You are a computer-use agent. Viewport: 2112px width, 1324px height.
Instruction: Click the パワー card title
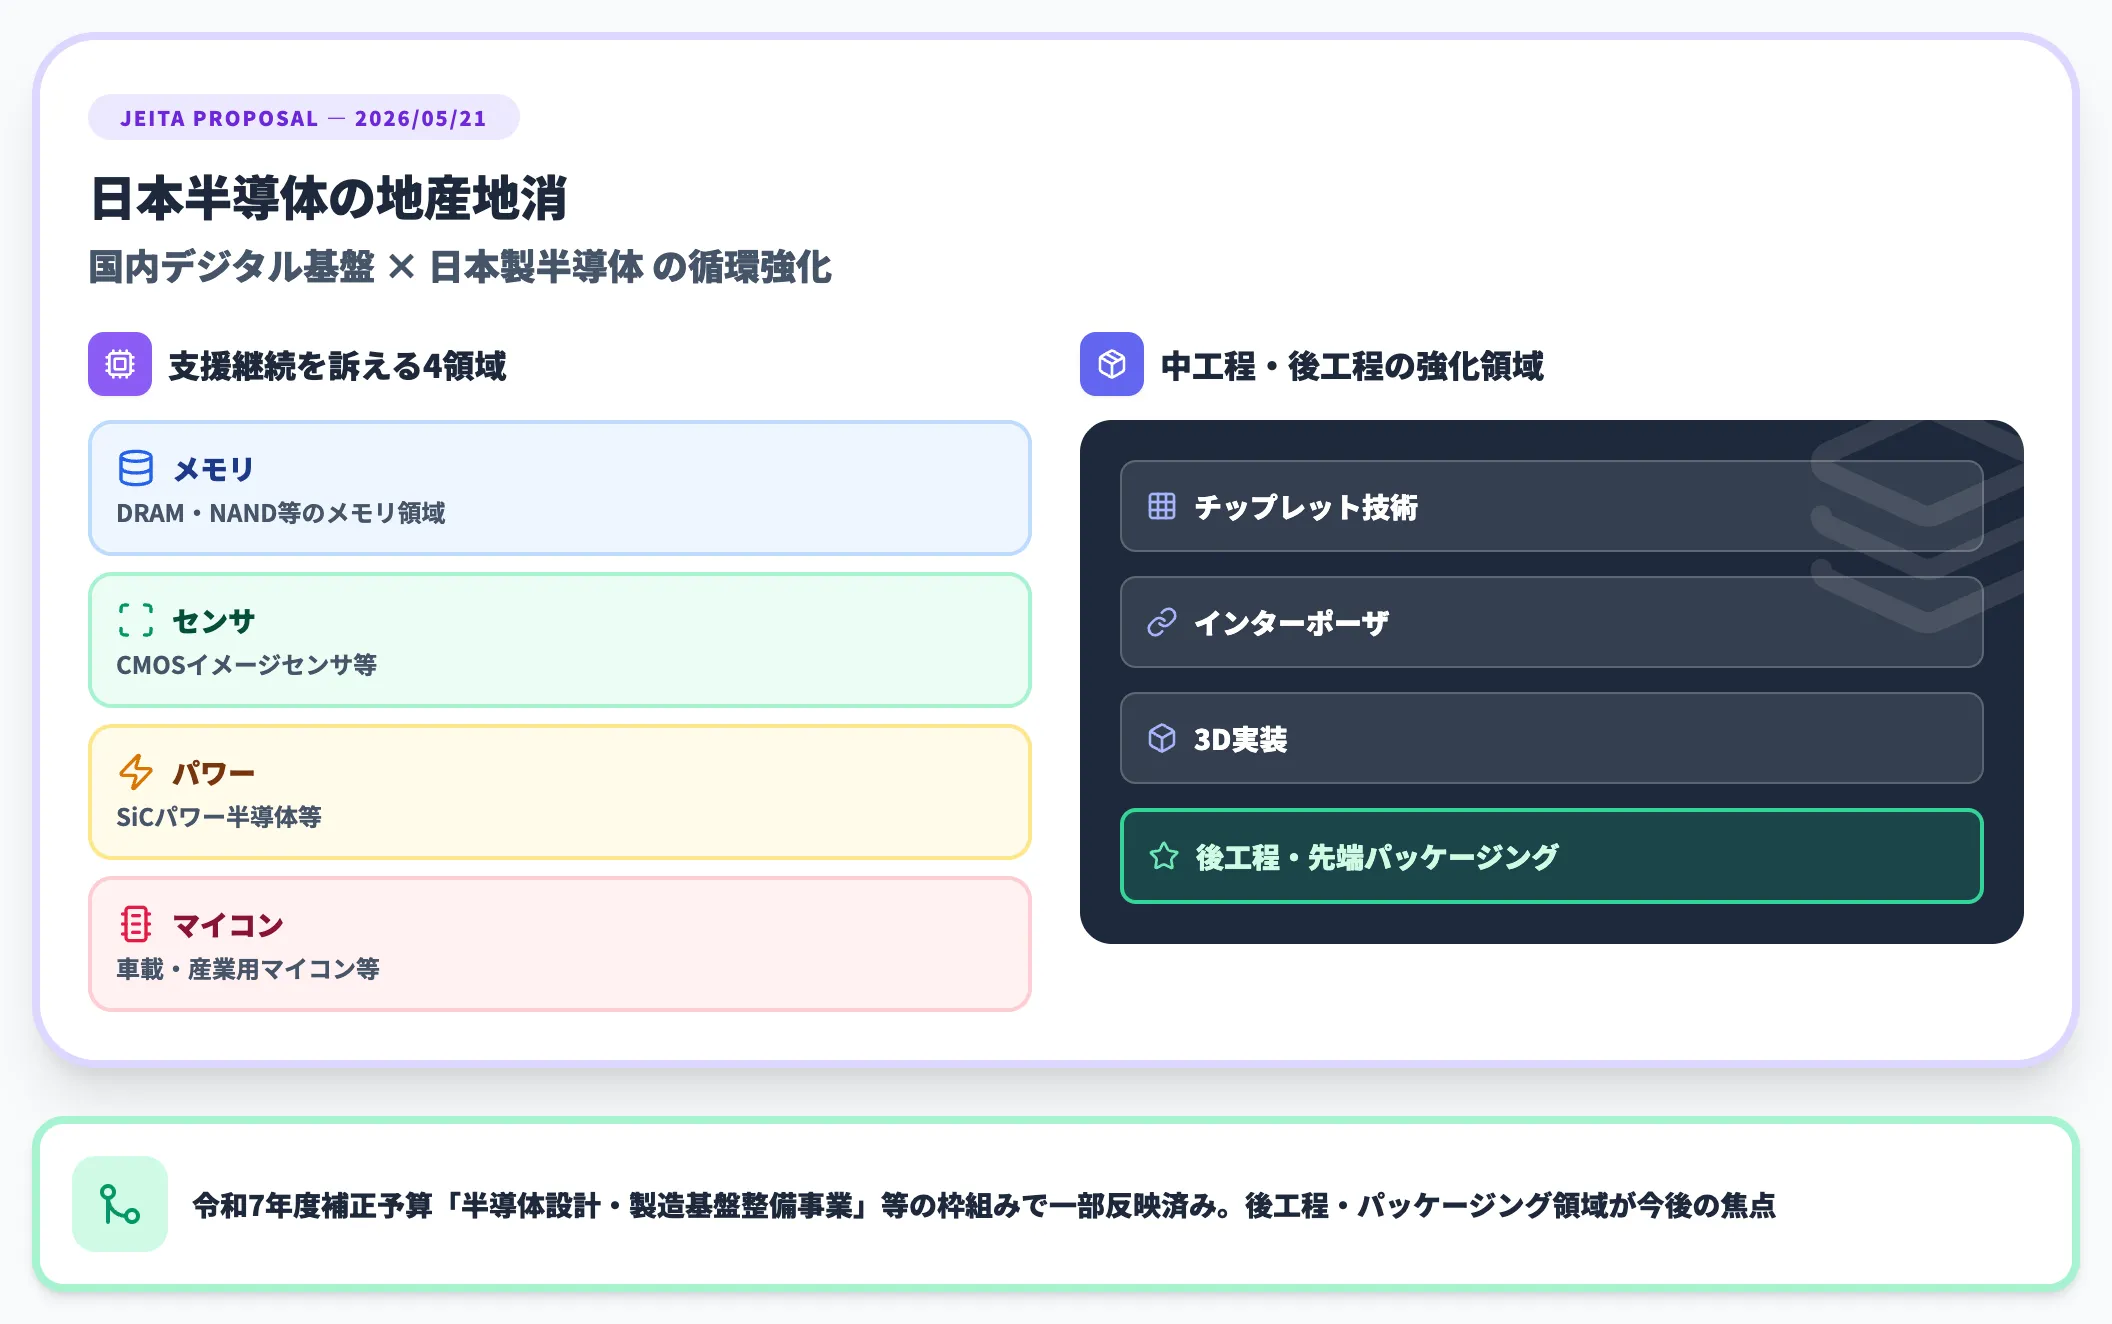tap(213, 773)
